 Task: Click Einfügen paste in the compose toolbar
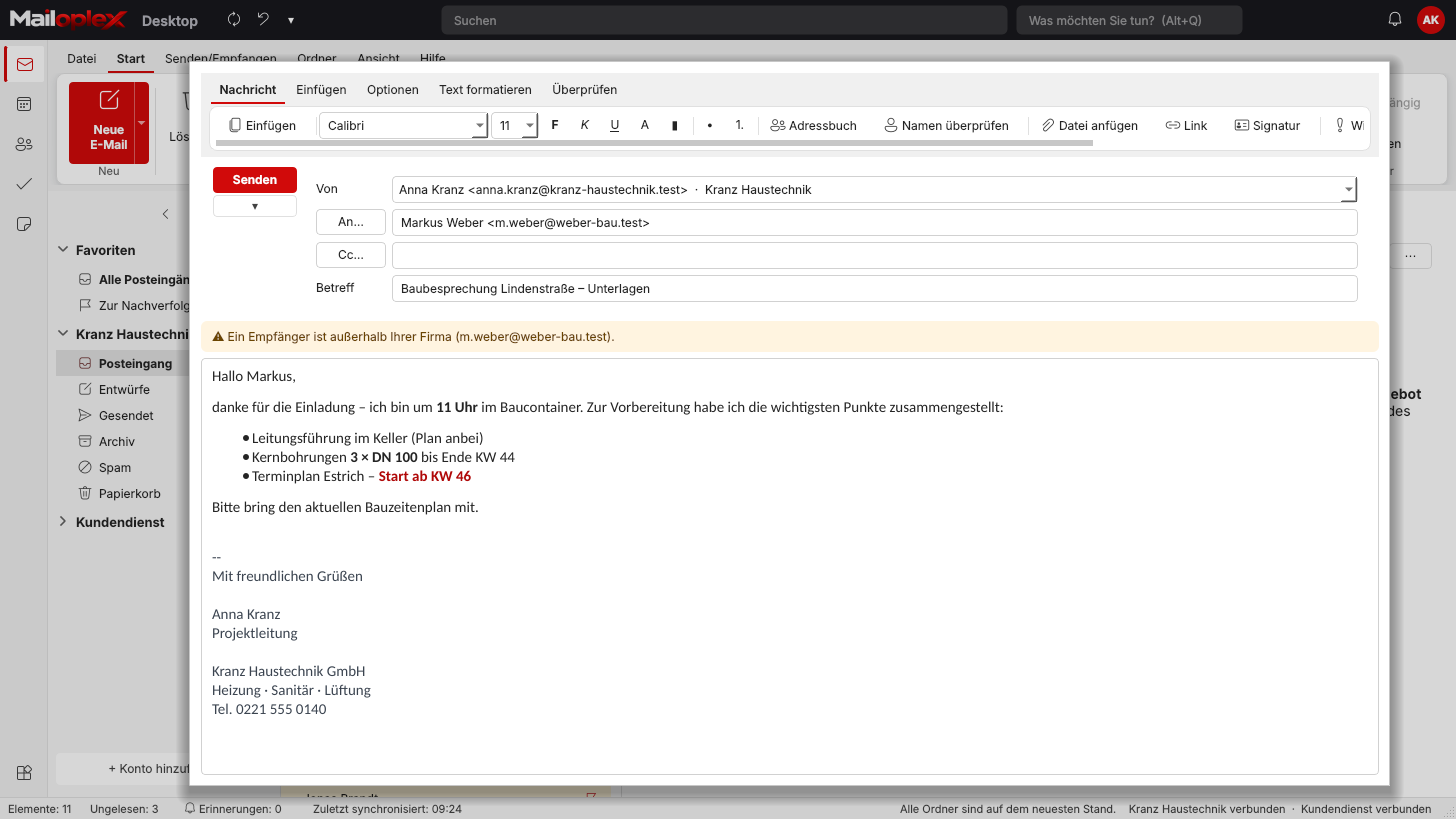coord(262,125)
